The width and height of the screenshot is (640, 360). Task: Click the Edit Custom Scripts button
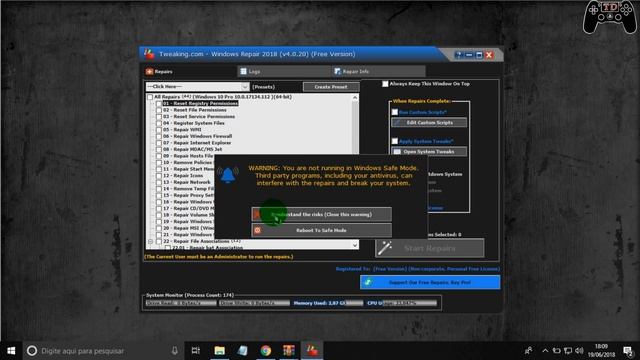tap(429, 122)
